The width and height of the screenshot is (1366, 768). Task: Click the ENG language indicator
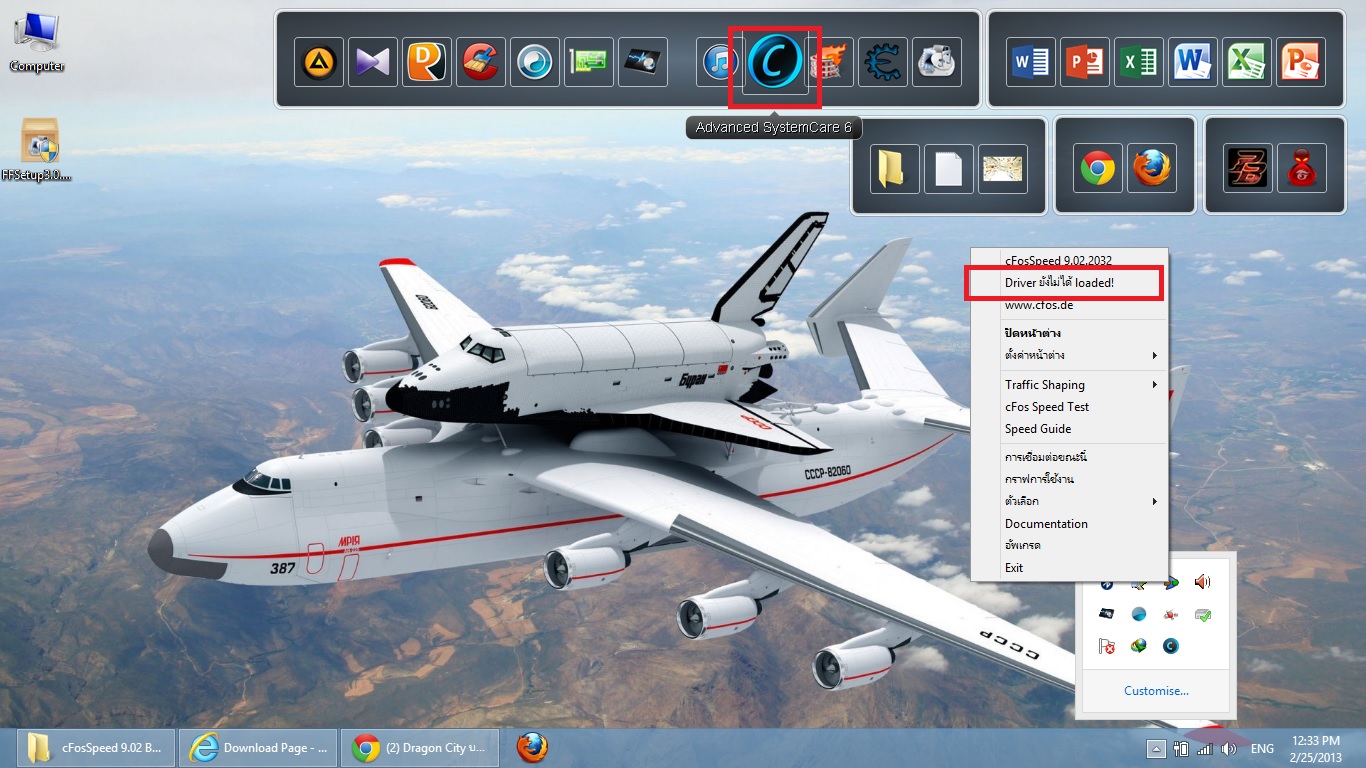pyautogui.click(x=1262, y=748)
